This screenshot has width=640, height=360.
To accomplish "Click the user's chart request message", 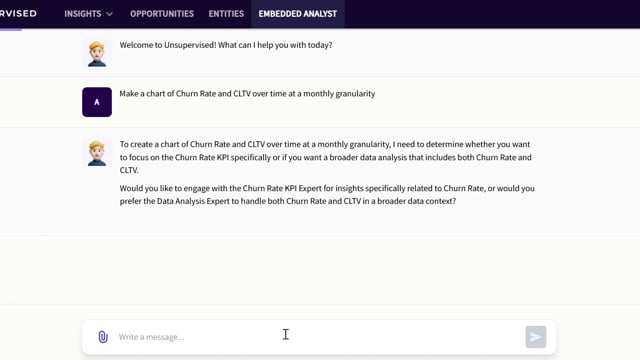I will click(247, 93).
